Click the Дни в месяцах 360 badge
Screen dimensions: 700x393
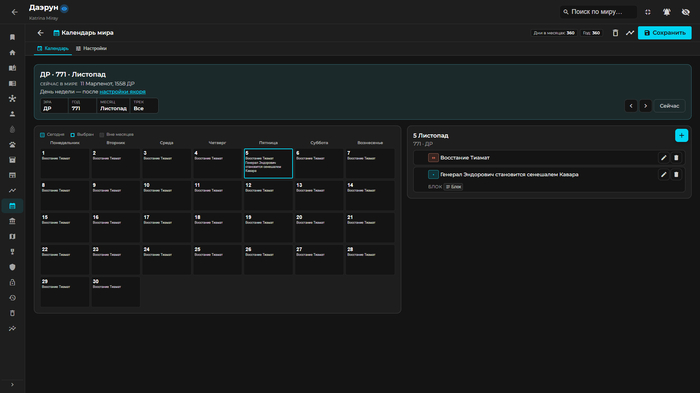(554, 33)
